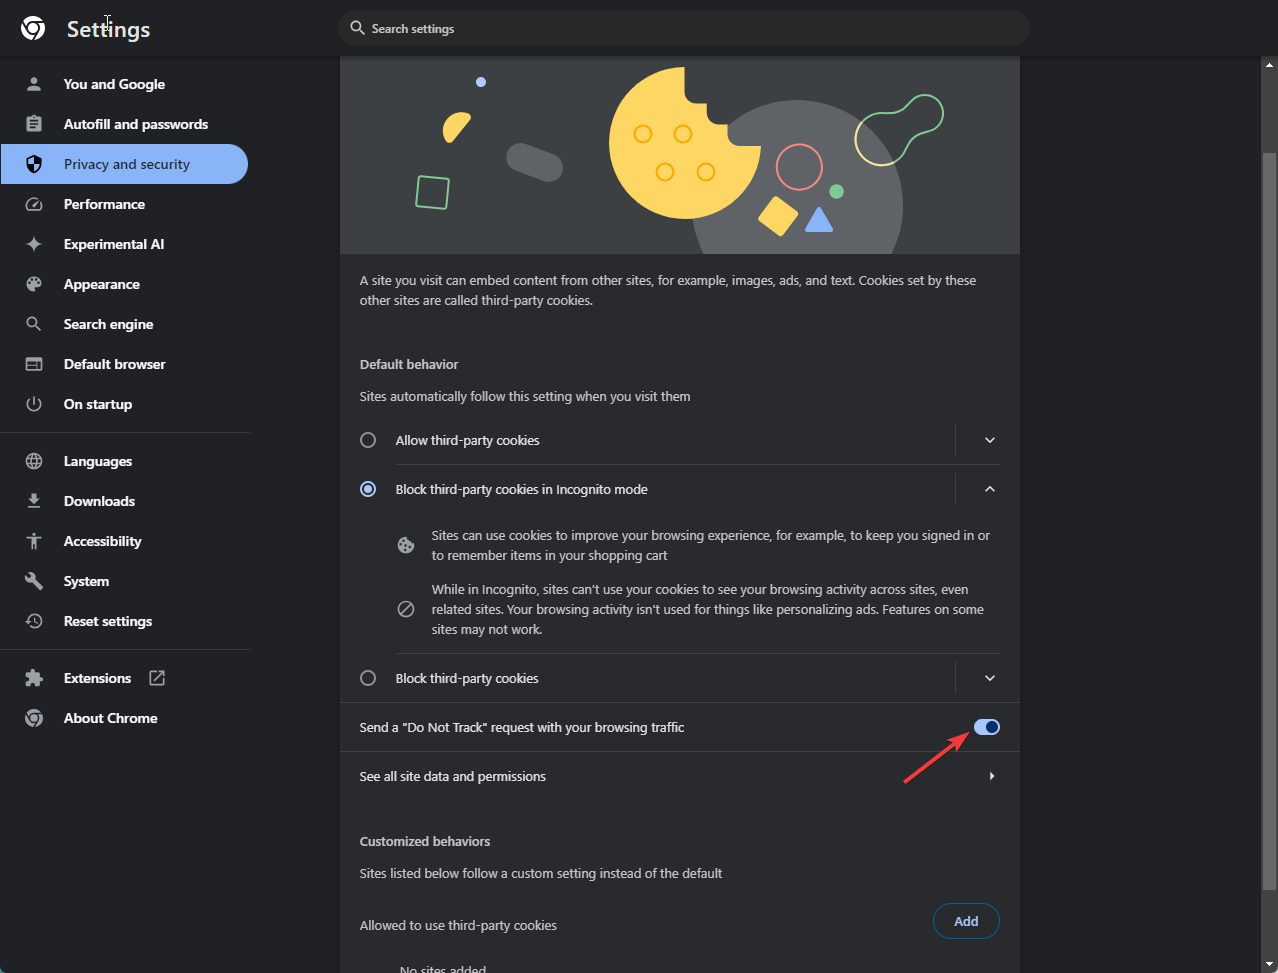Click the Performance gauge icon in sidebar
This screenshot has width=1278, height=973.
pos(34,204)
